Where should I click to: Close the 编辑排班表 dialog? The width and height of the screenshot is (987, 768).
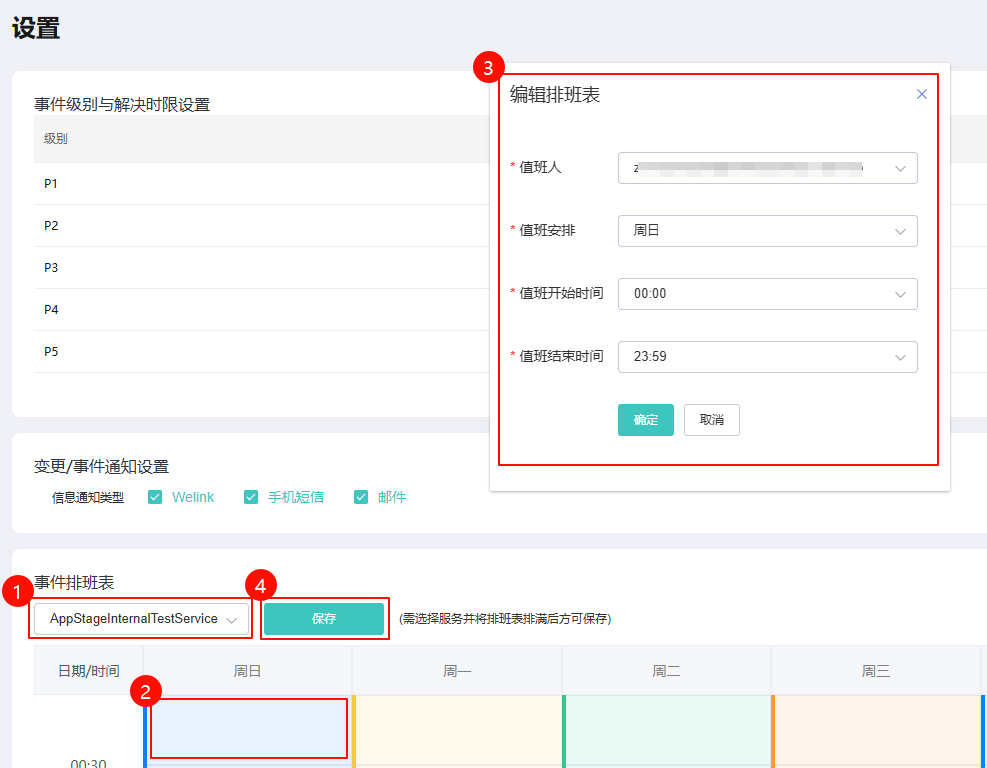922,94
